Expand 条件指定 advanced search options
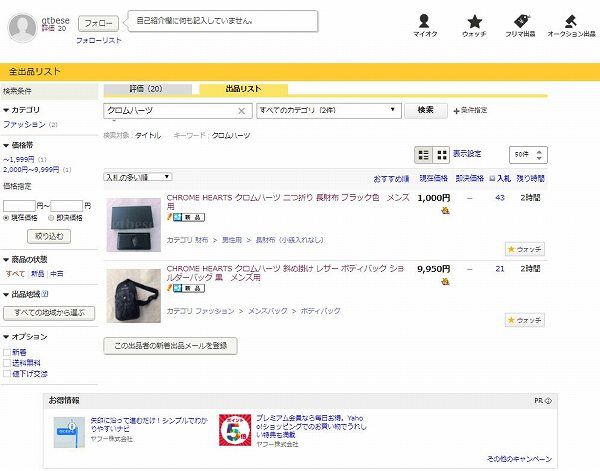This screenshot has height=471, width=600. (x=470, y=111)
